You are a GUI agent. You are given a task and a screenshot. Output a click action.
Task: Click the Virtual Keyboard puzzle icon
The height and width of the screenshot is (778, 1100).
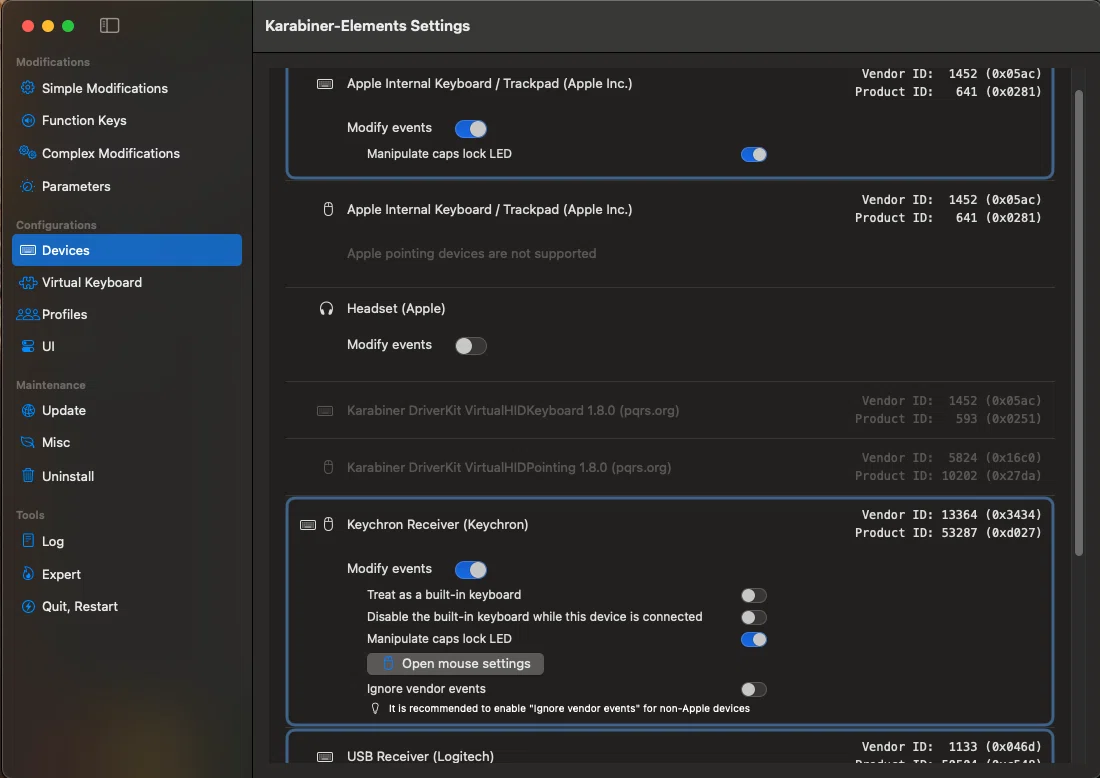click(x=27, y=282)
